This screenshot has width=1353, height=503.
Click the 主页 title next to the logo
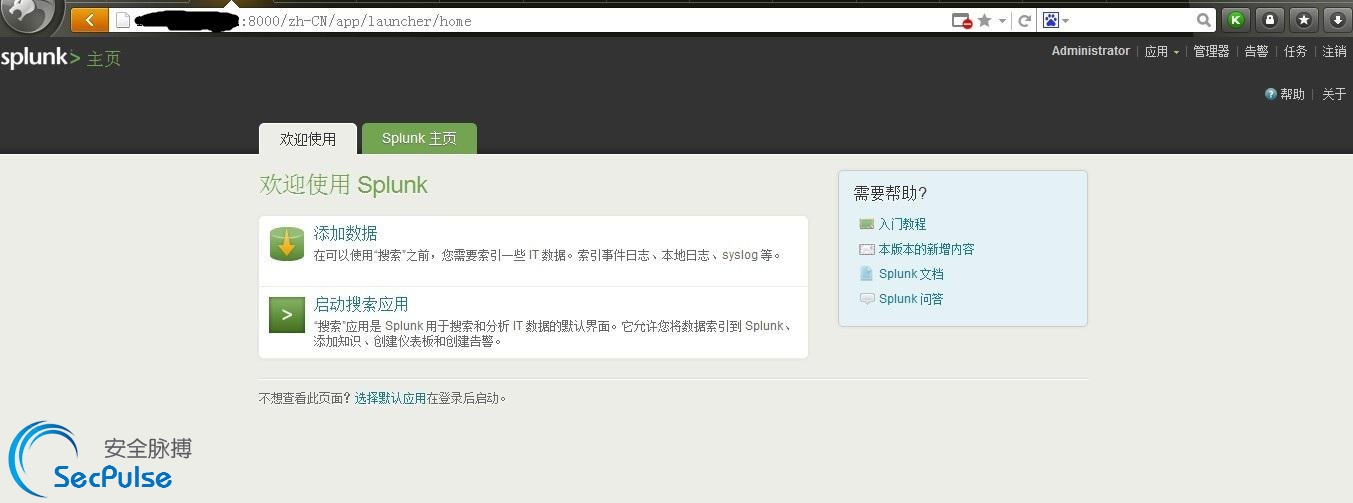pos(104,59)
